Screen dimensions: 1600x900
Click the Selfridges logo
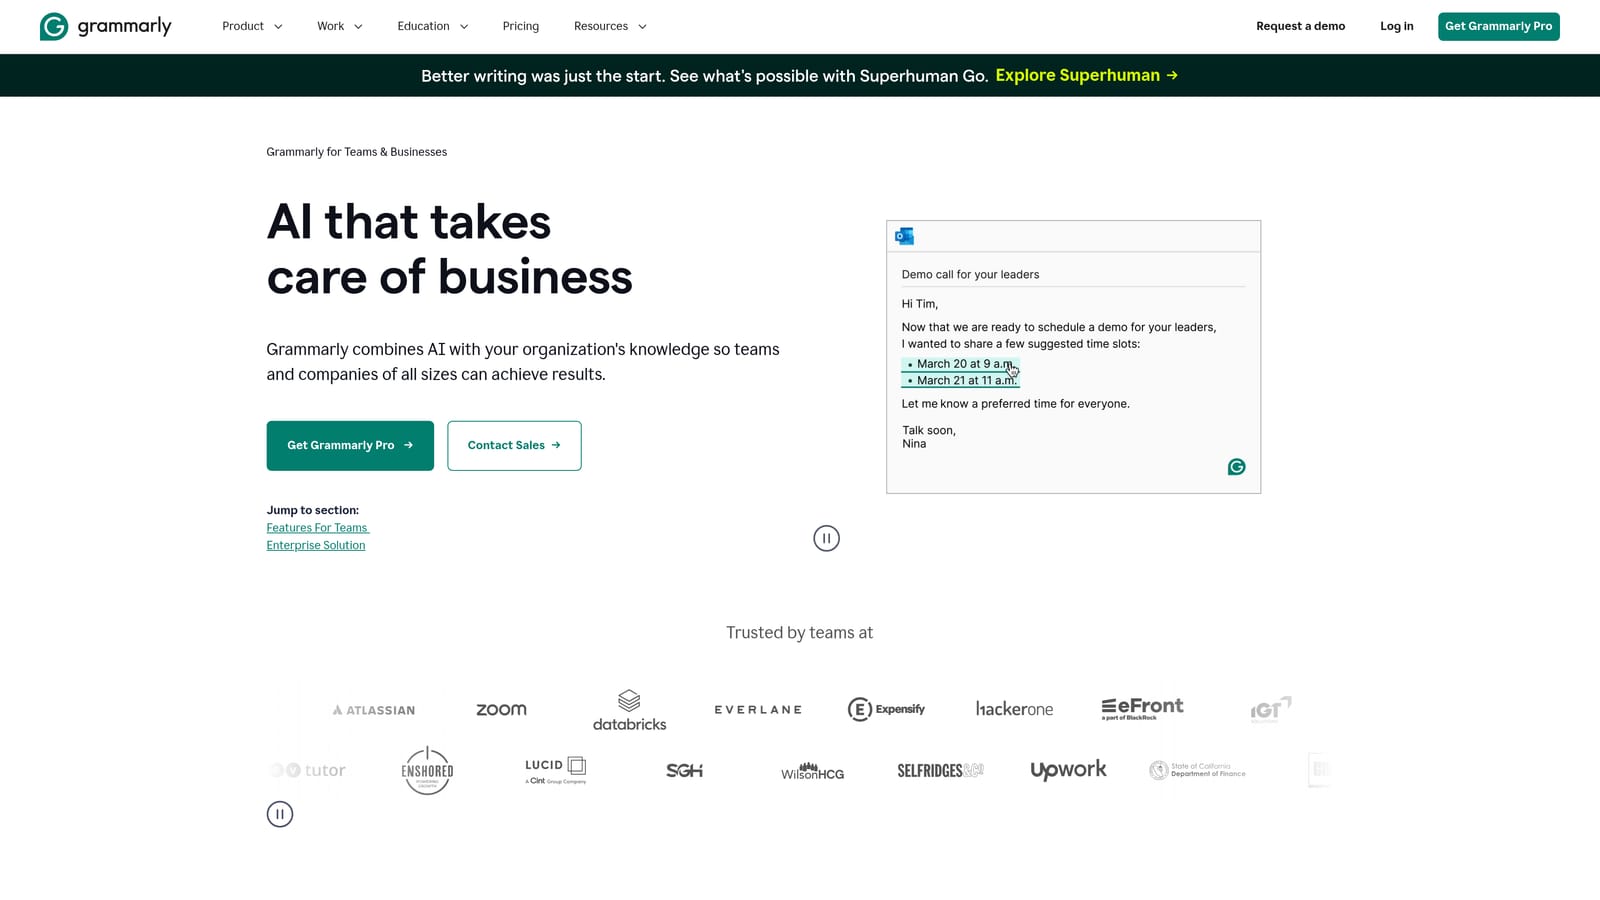pyautogui.click(x=940, y=770)
